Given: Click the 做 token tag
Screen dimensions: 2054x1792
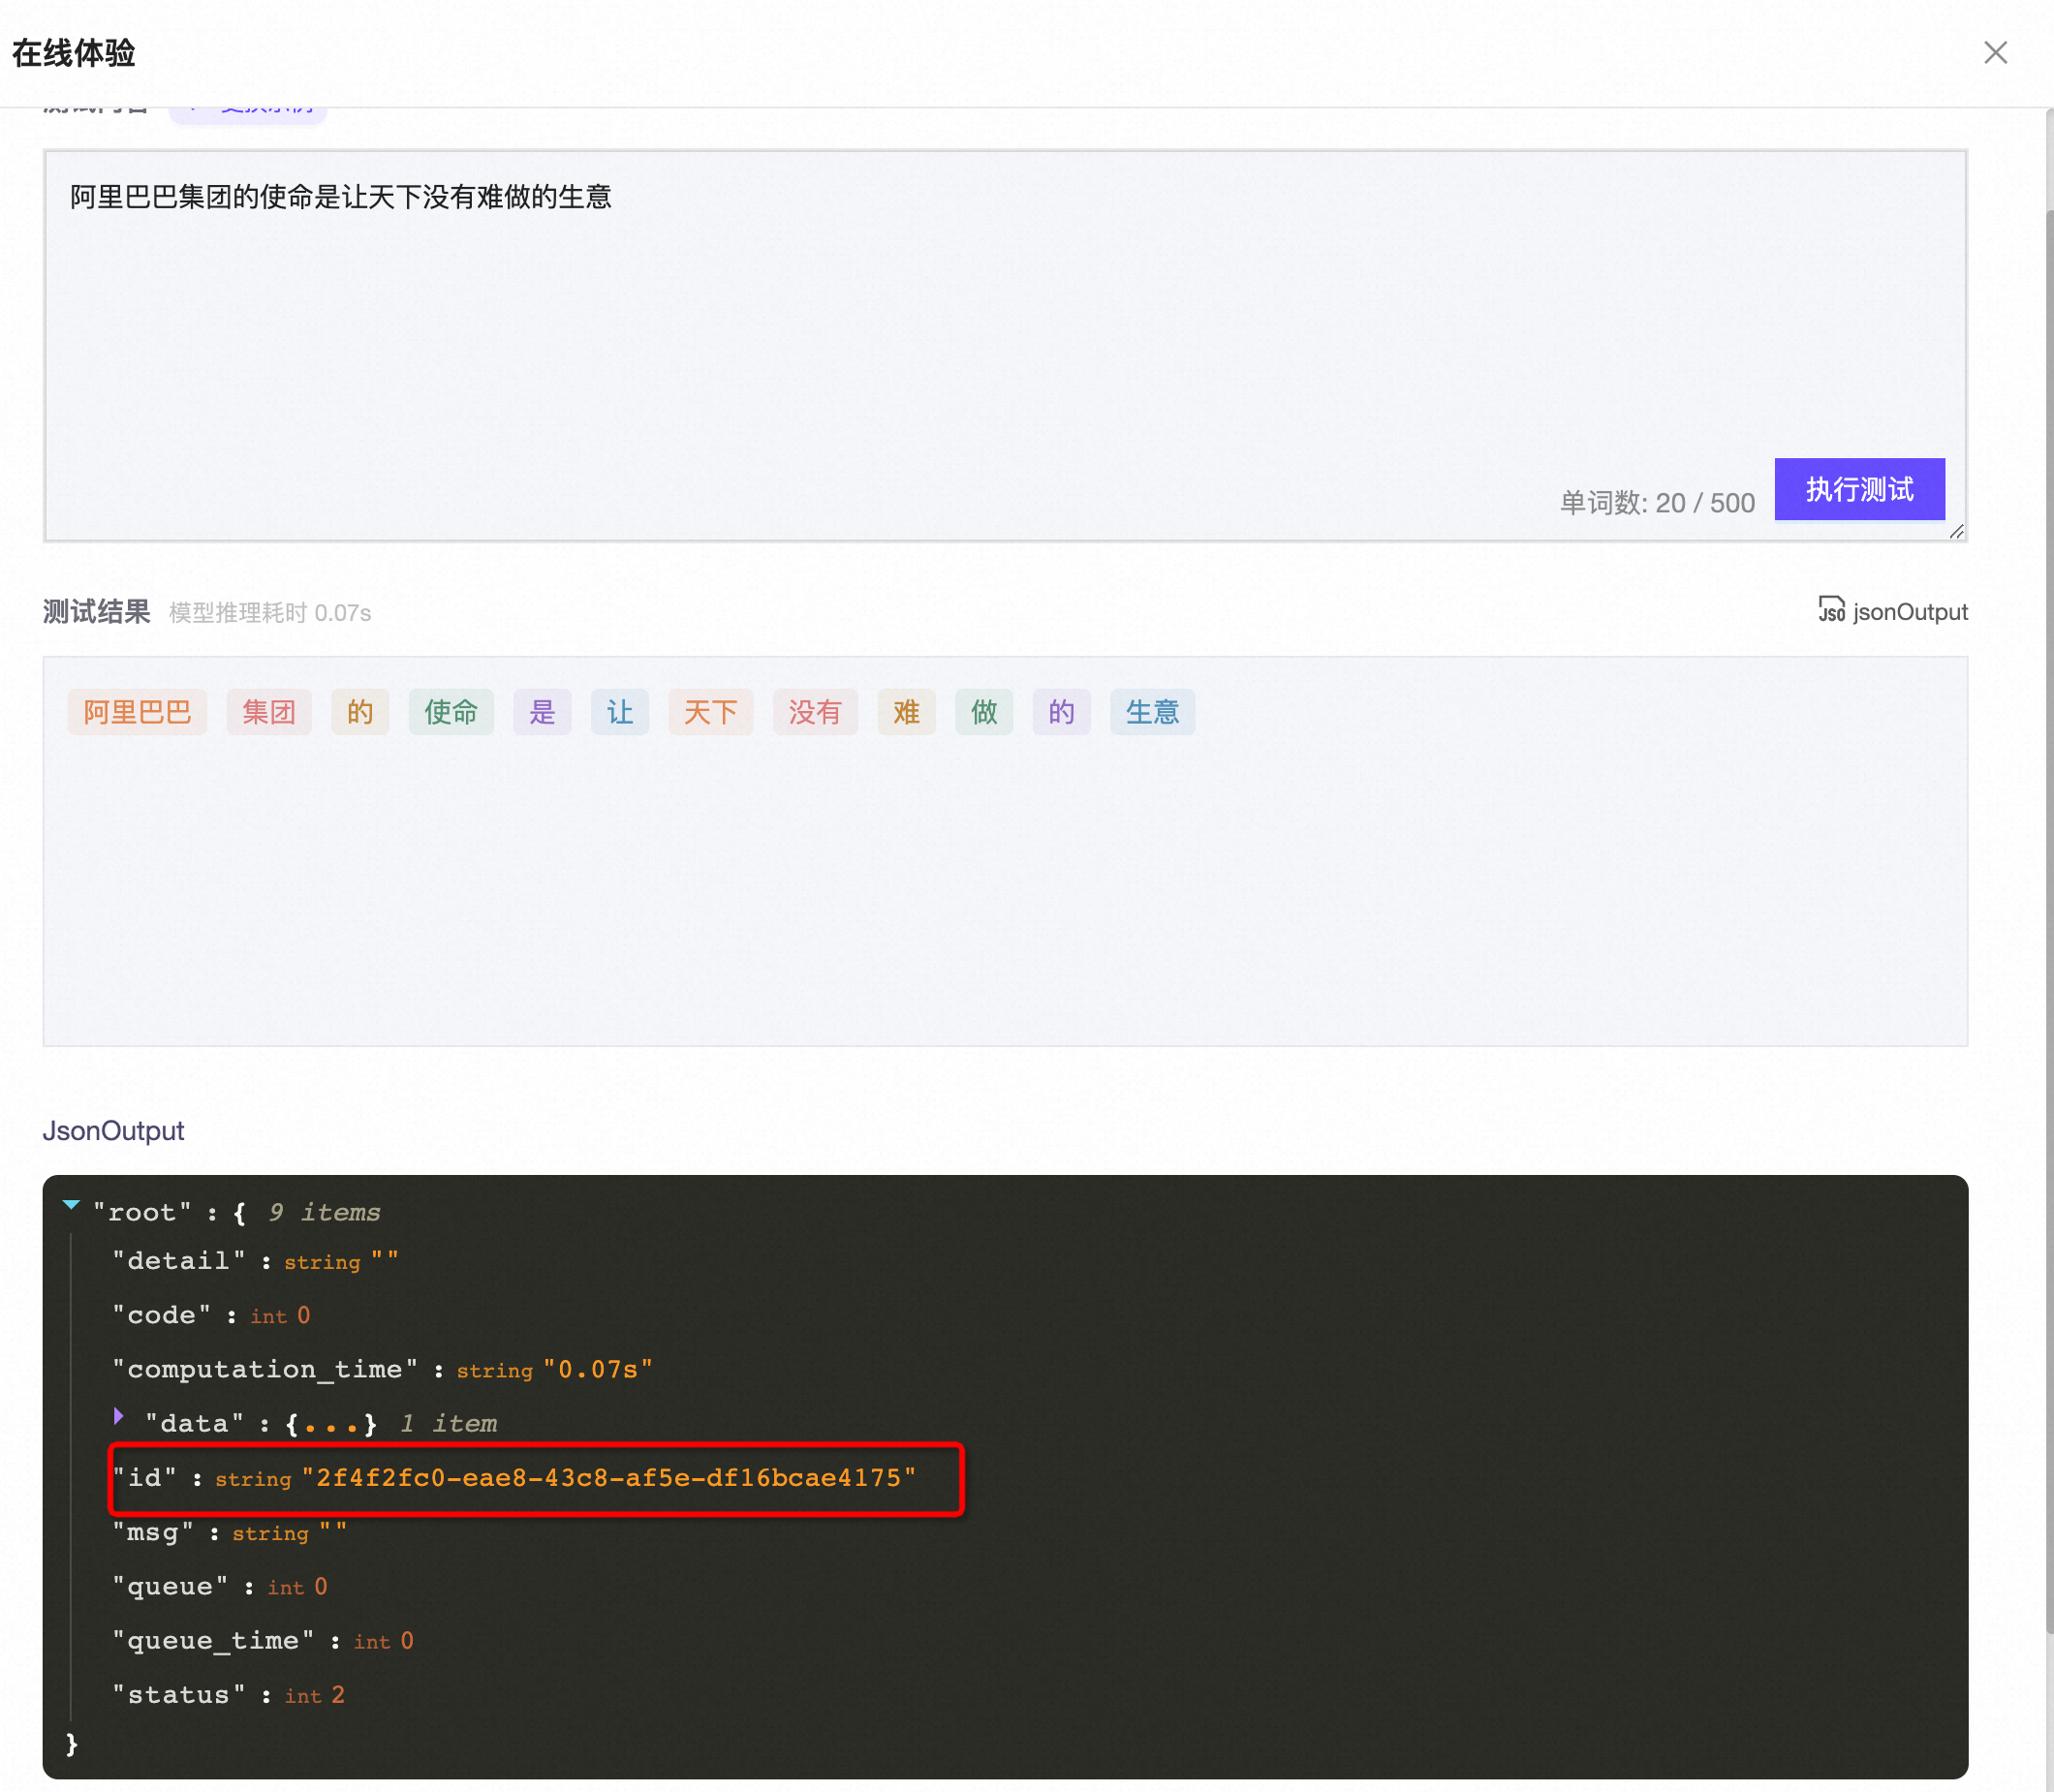Looking at the screenshot, I should 984,712.
